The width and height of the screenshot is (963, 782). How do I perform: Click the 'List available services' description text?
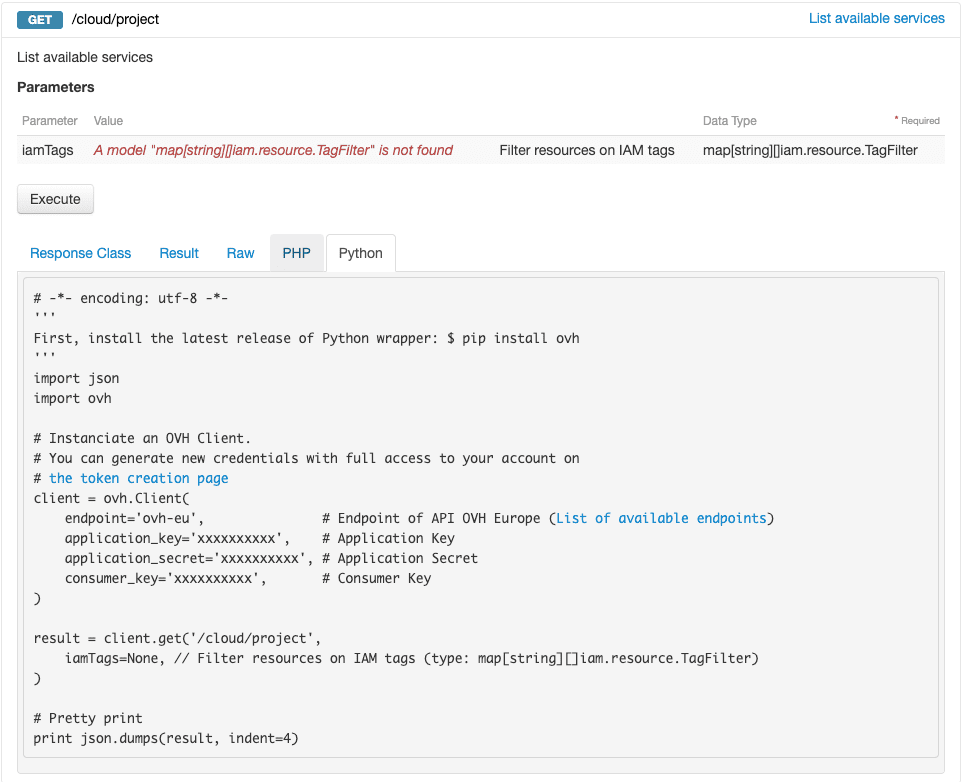coord(85,57)
